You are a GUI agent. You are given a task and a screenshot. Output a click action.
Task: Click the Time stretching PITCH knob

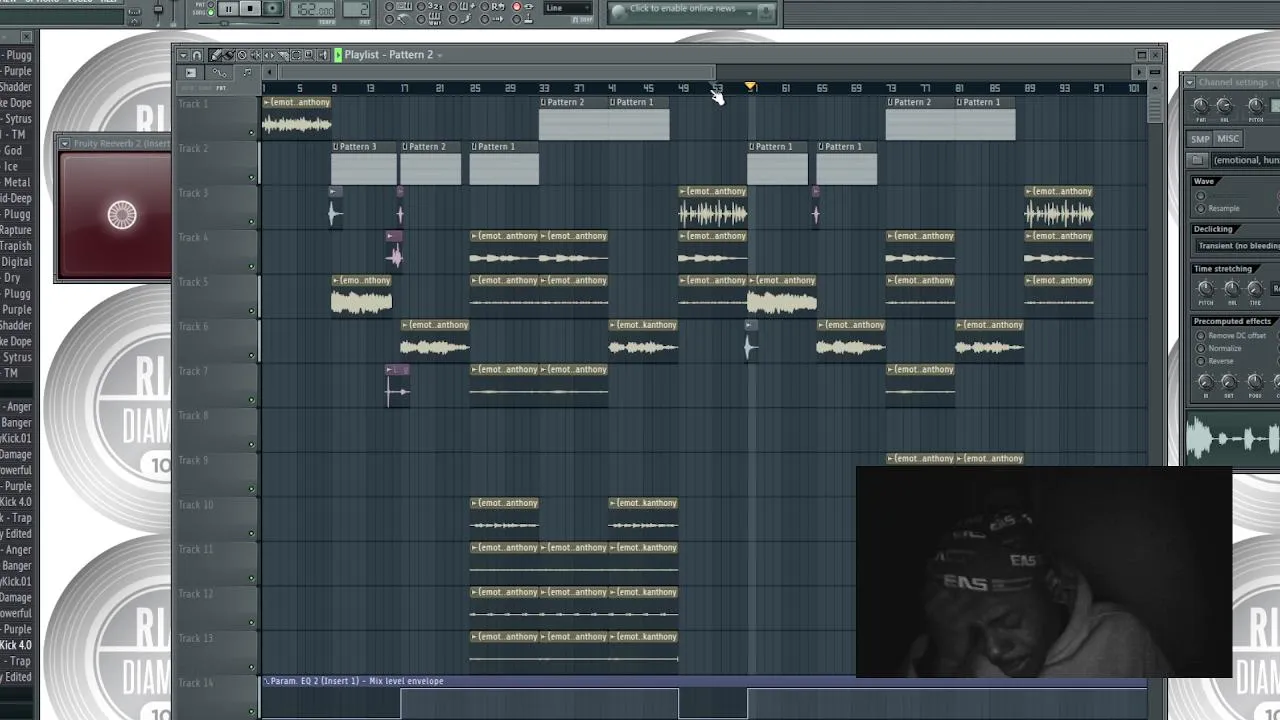click(1205, 288)
